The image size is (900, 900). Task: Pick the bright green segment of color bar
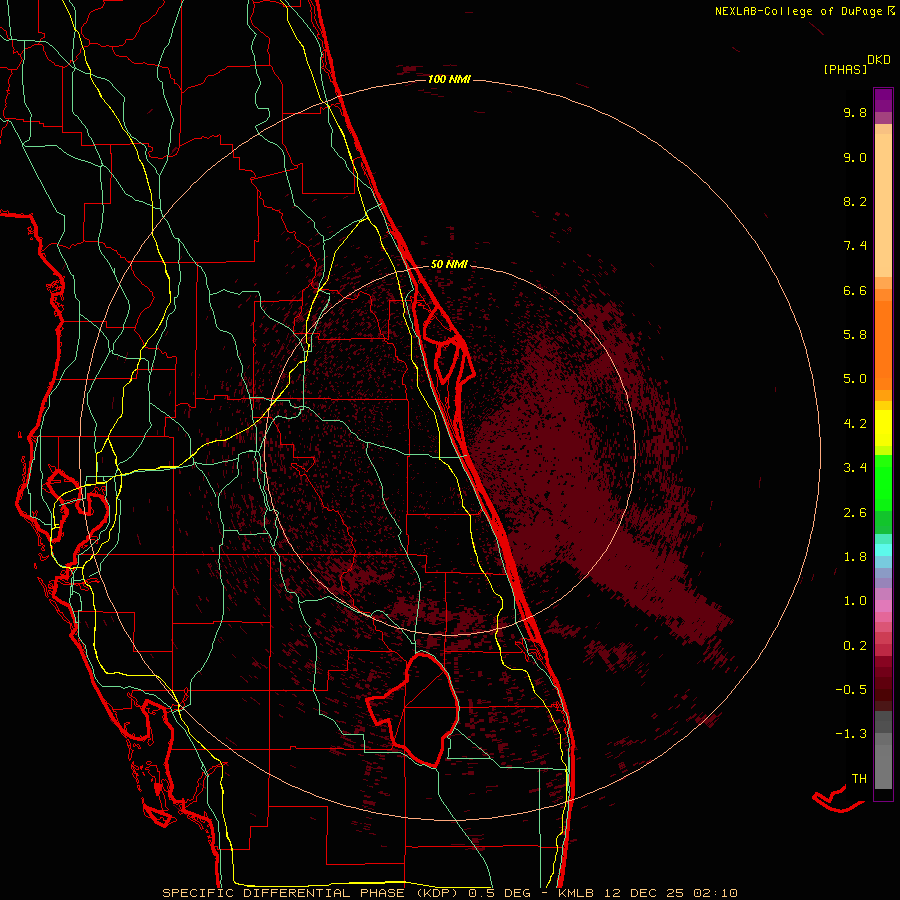pos(883,483)
